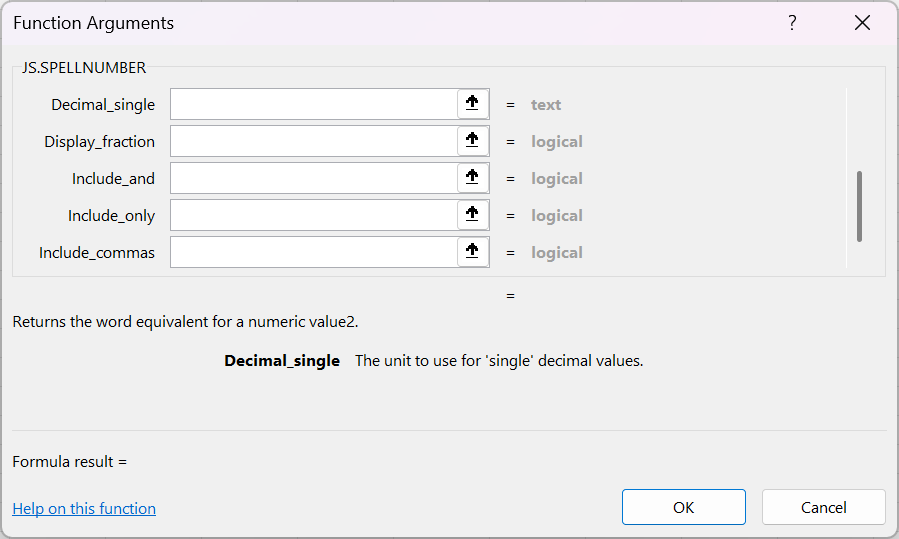This screenshot has height=539, width=899.
Task: Activate the Include_commas input box
Action: (x=314, y=252)
